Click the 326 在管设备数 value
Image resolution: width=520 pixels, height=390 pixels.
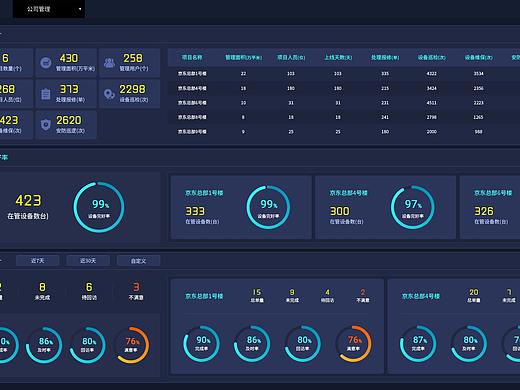[484, 211]
